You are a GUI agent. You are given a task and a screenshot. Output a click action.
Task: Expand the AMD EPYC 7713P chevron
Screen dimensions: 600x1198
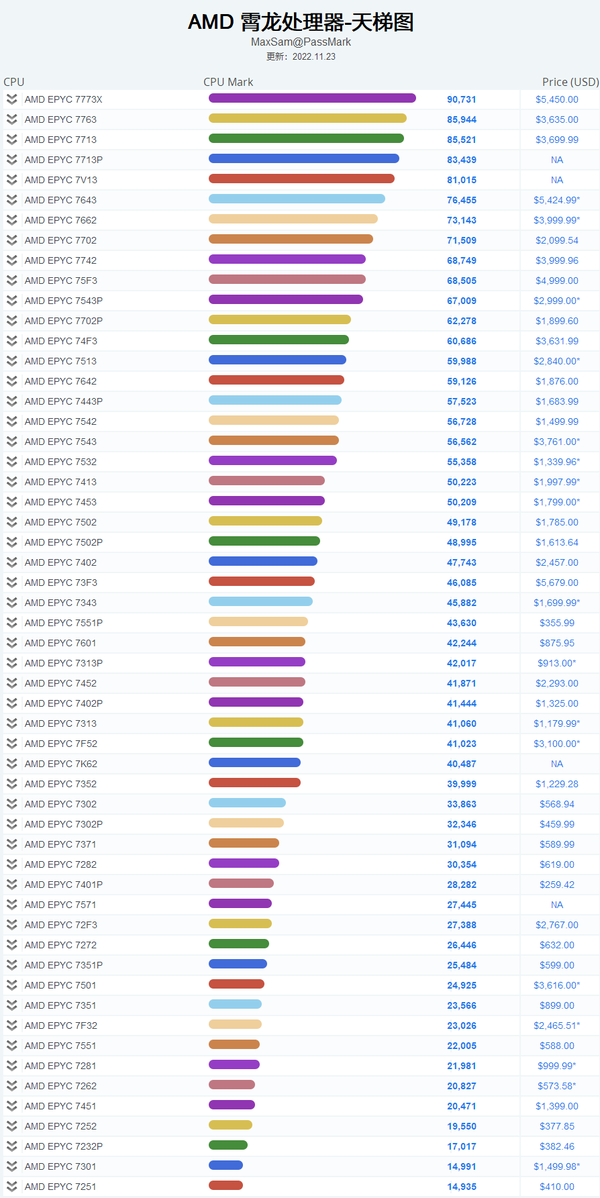(11, 160)
